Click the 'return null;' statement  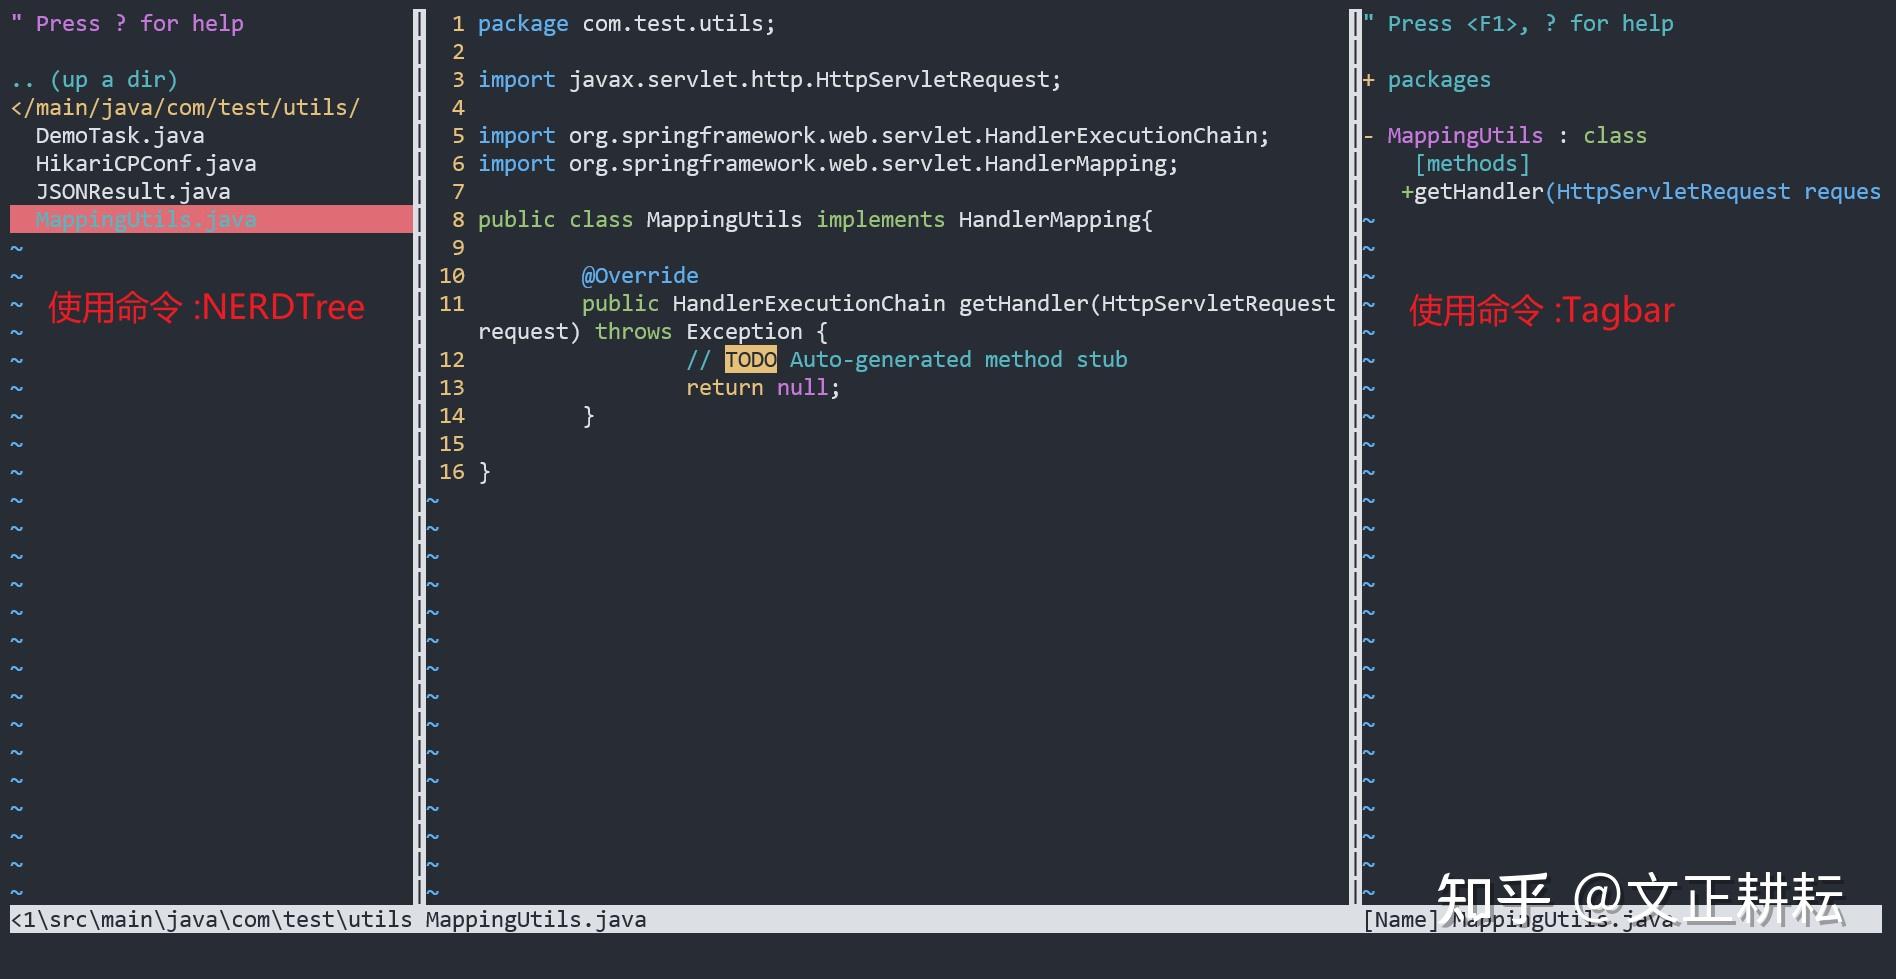click(x=763, y=387)
